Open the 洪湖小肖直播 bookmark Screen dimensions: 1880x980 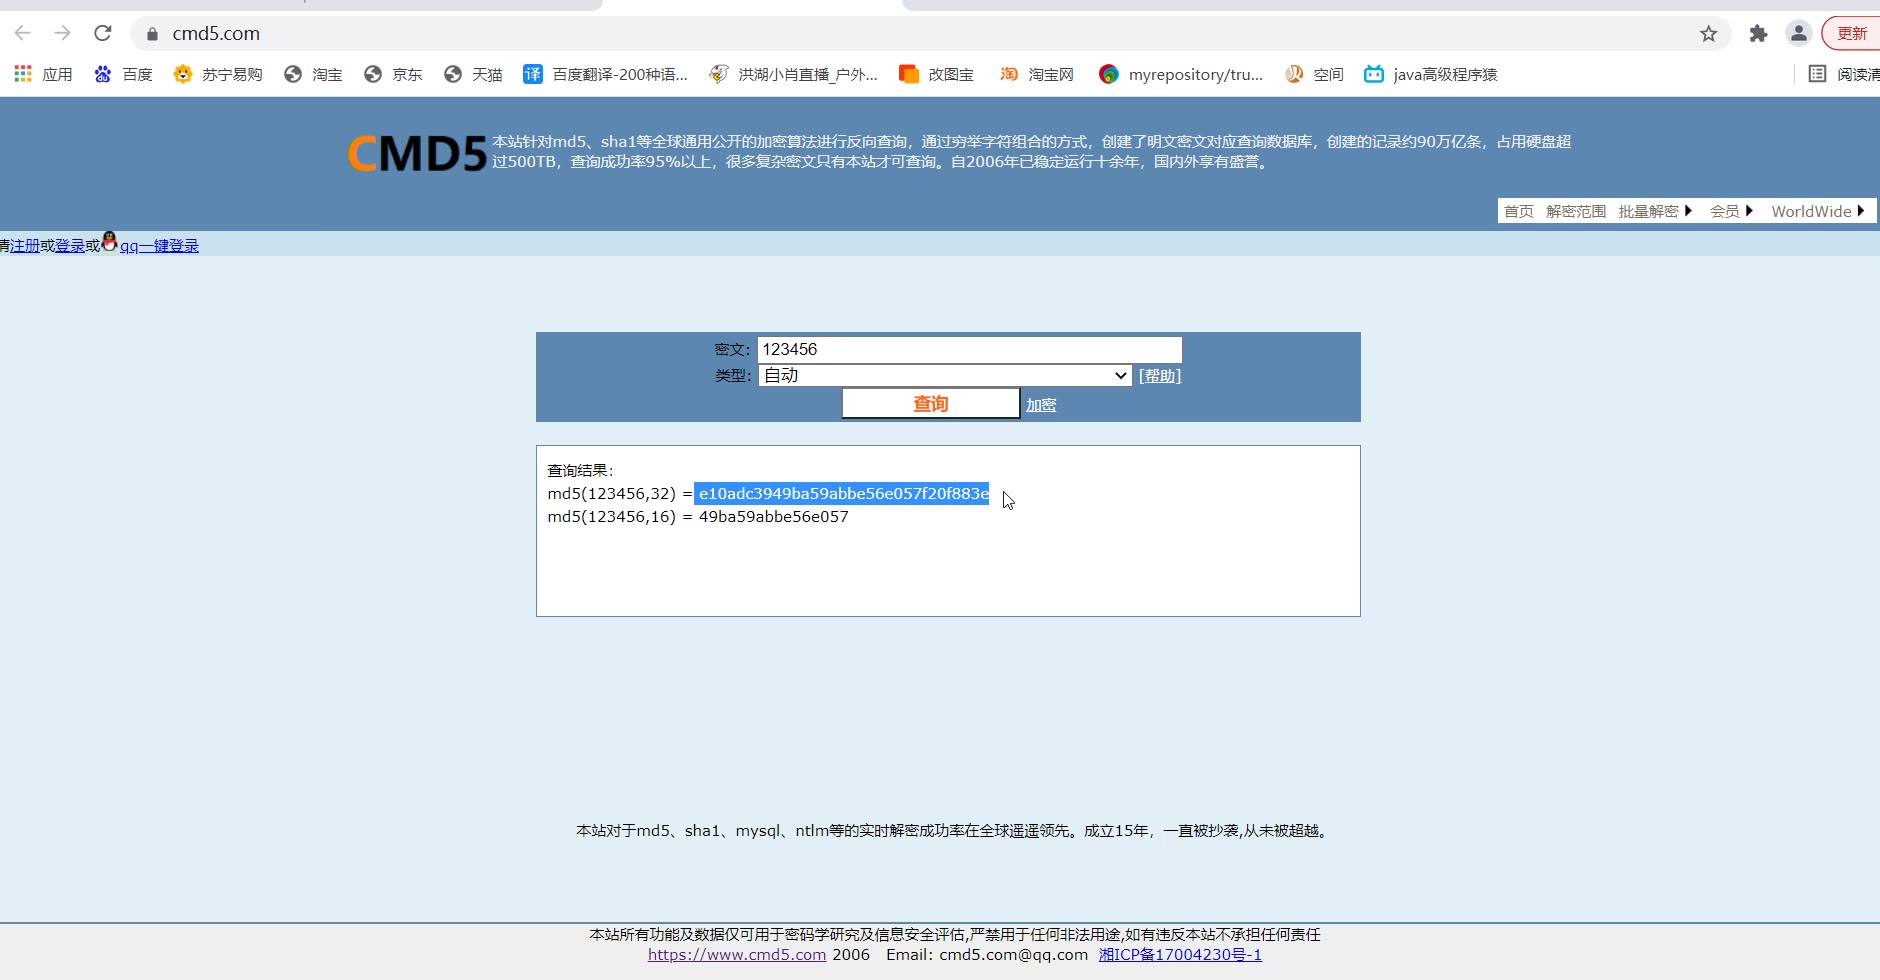click(793, 74)
